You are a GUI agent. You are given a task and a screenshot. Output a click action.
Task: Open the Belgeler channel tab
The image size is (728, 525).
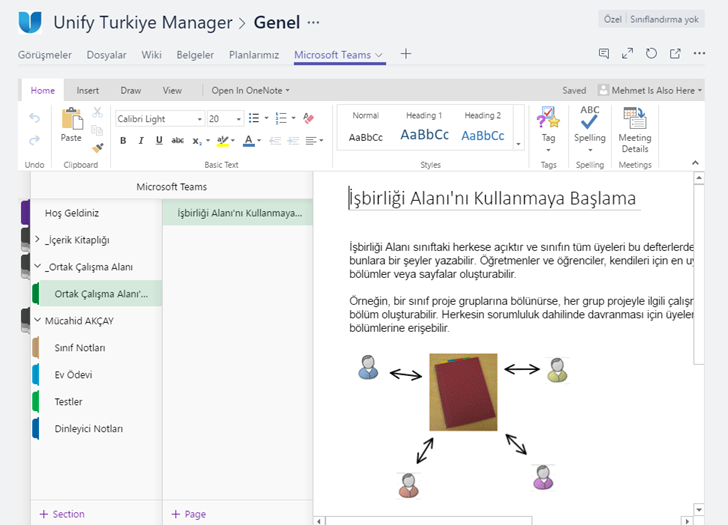click(x=195, y=55)
